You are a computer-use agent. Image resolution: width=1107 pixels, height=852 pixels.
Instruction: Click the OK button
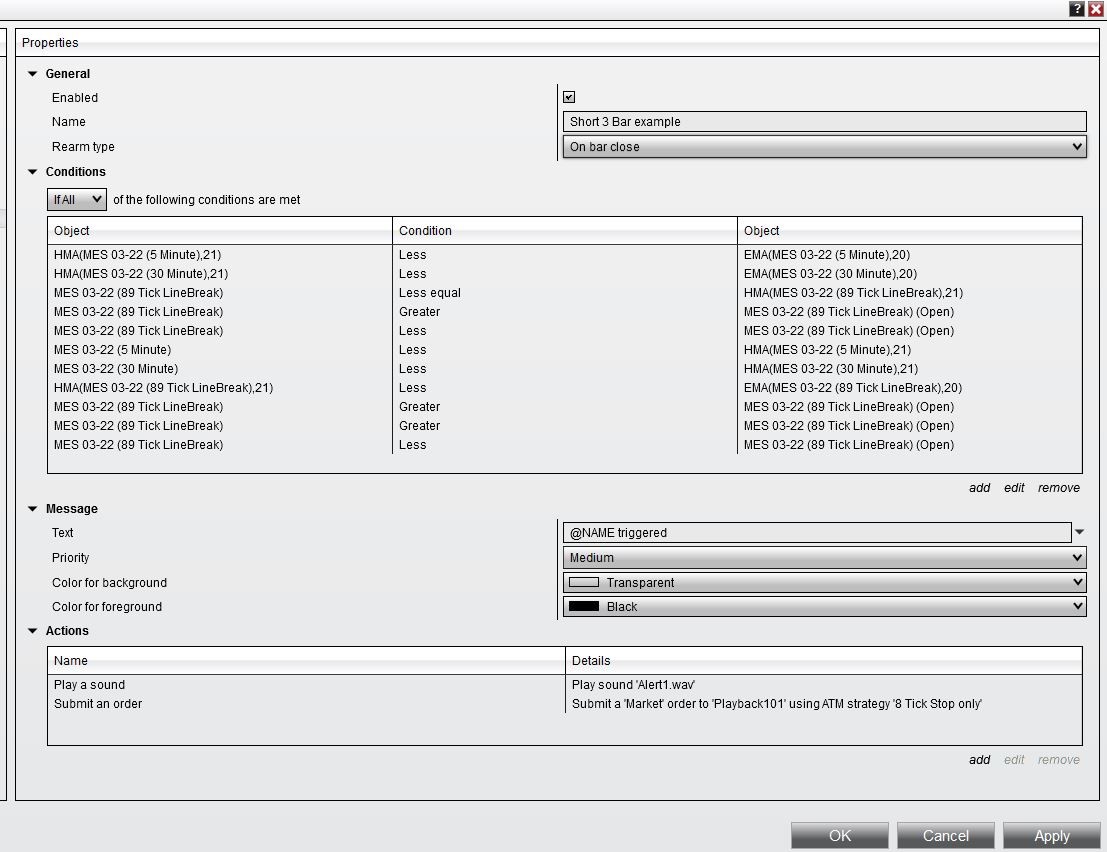point(839,836)
